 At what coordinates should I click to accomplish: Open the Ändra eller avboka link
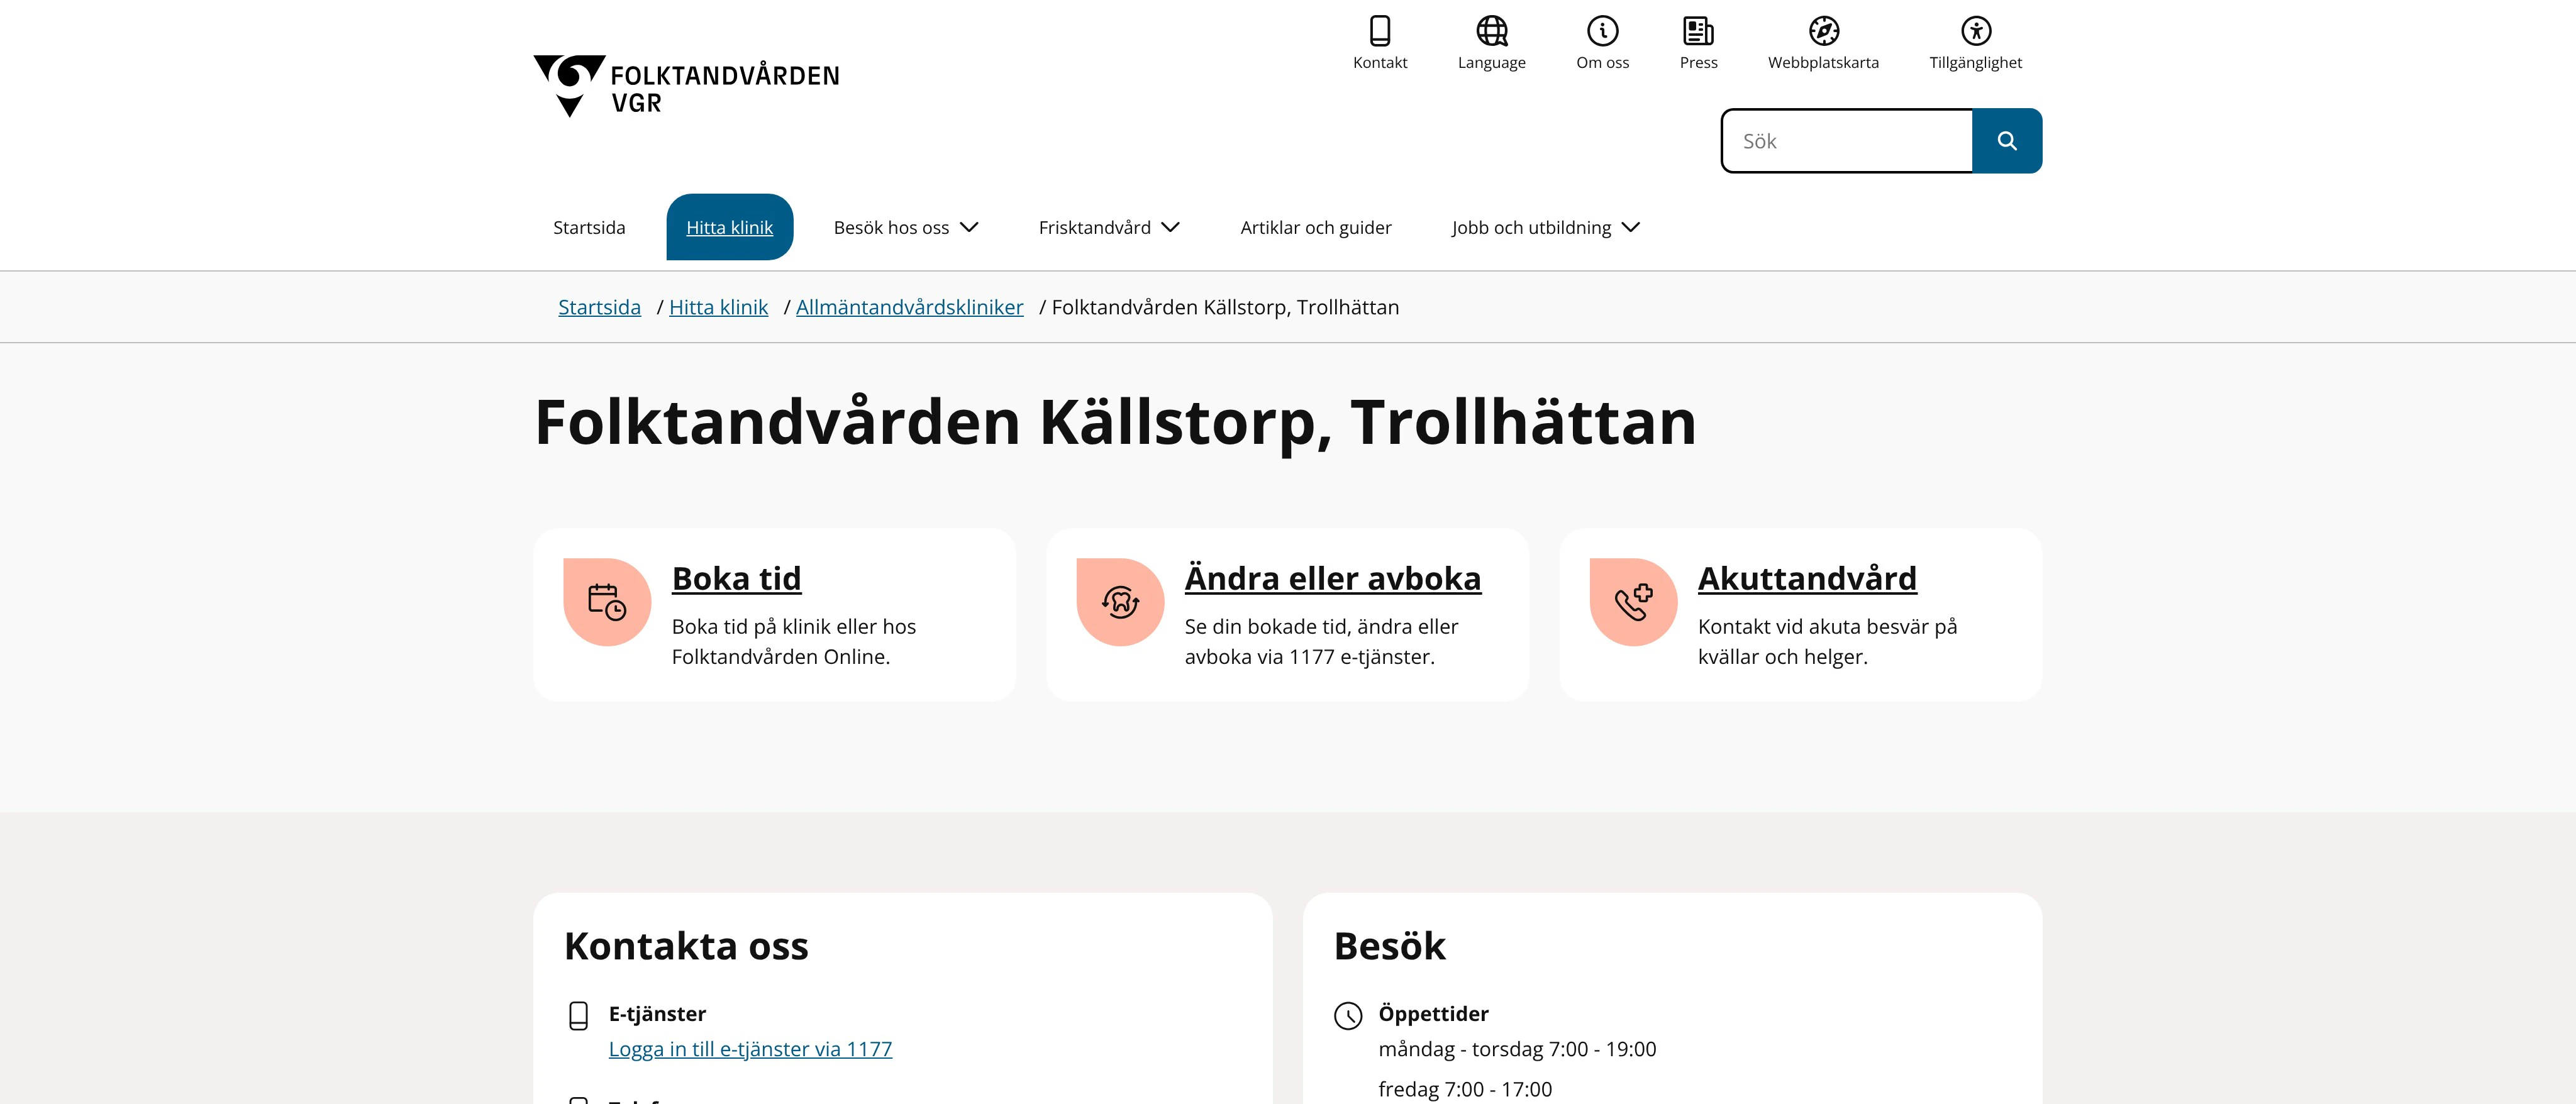click(x=1332, y=578)
